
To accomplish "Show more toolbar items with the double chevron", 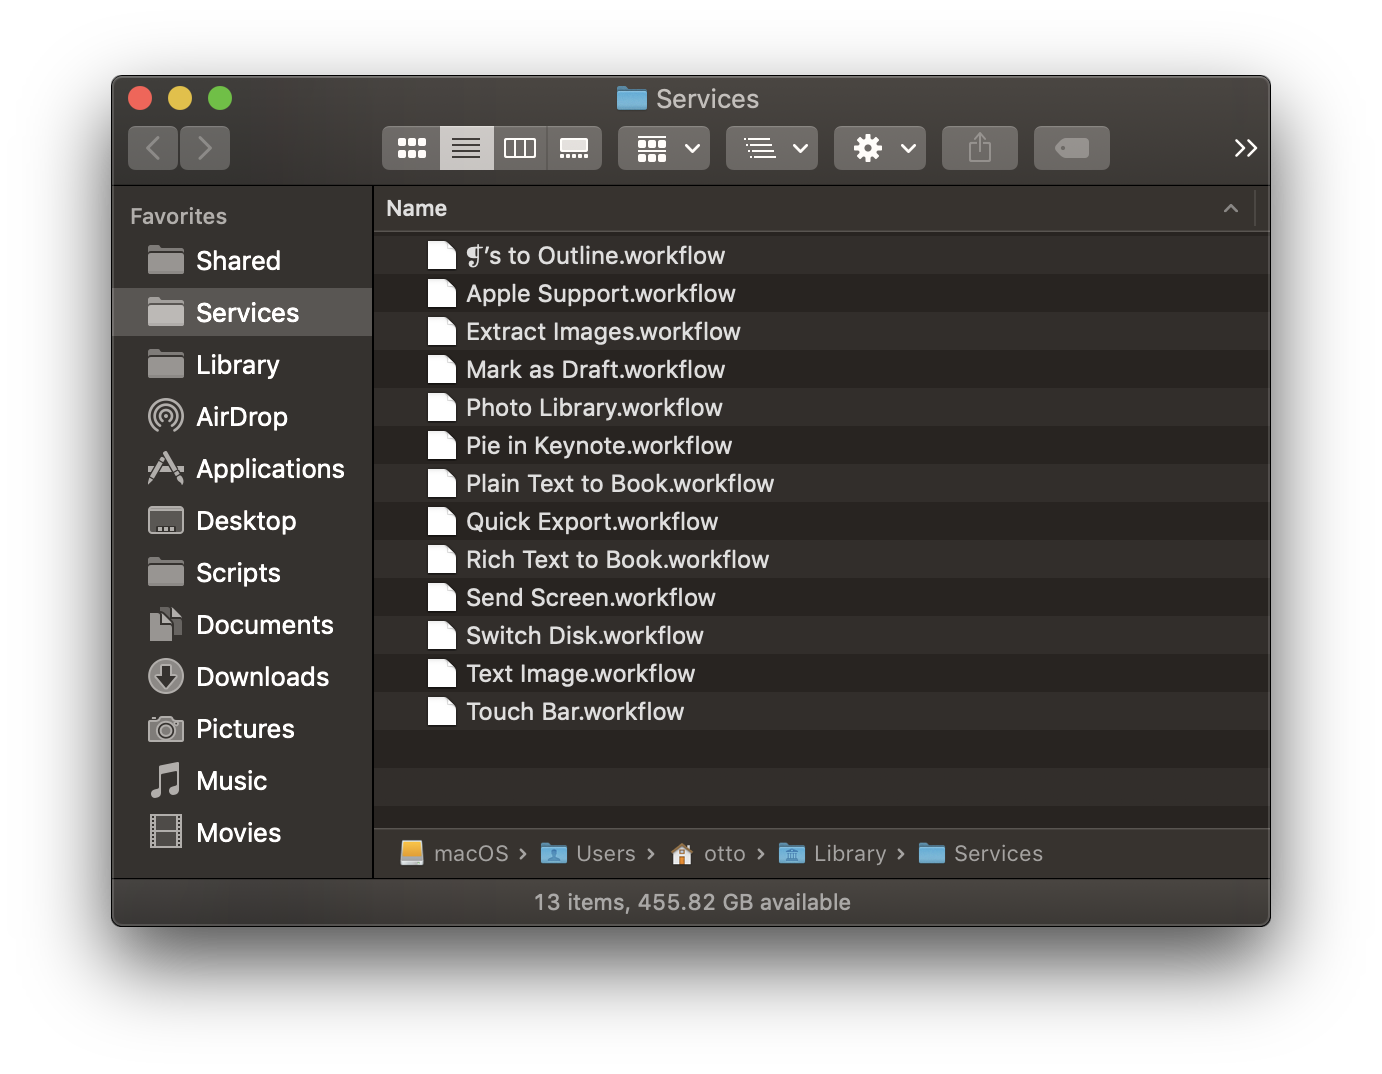I will coord(1245,147).
